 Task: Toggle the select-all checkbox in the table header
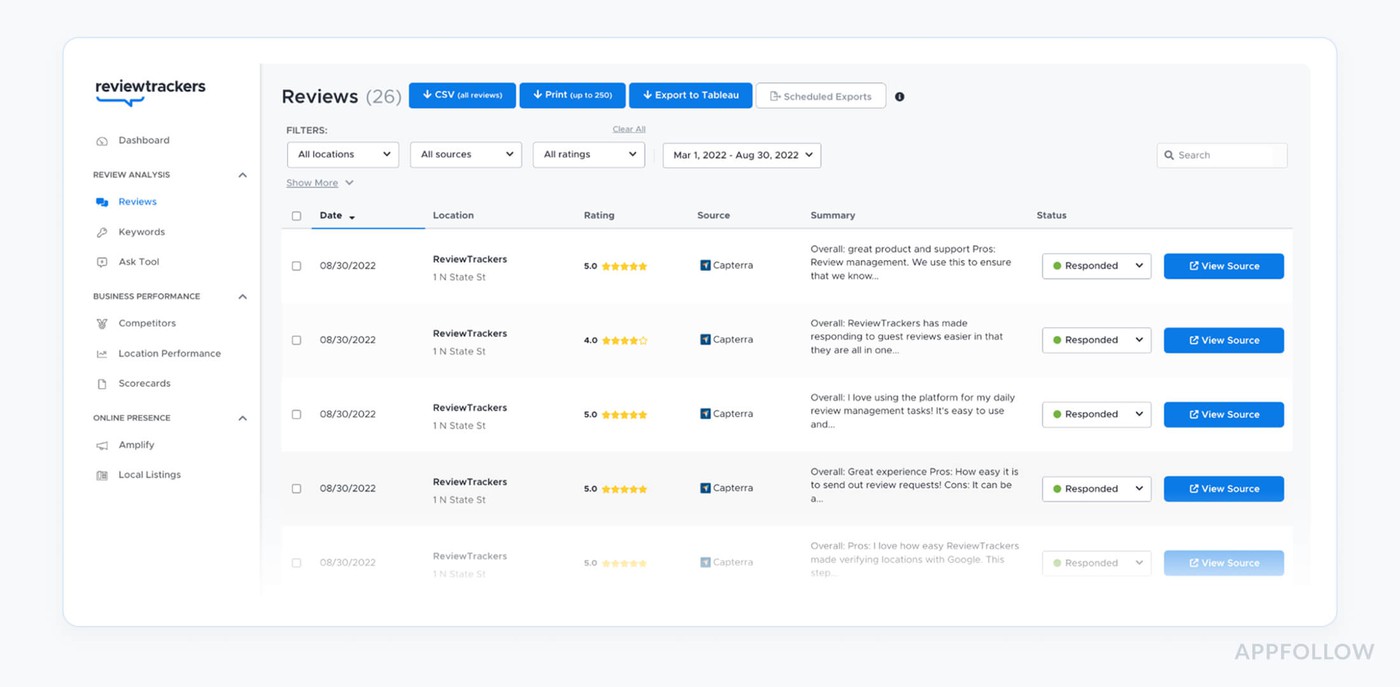[x=296, y=215]
